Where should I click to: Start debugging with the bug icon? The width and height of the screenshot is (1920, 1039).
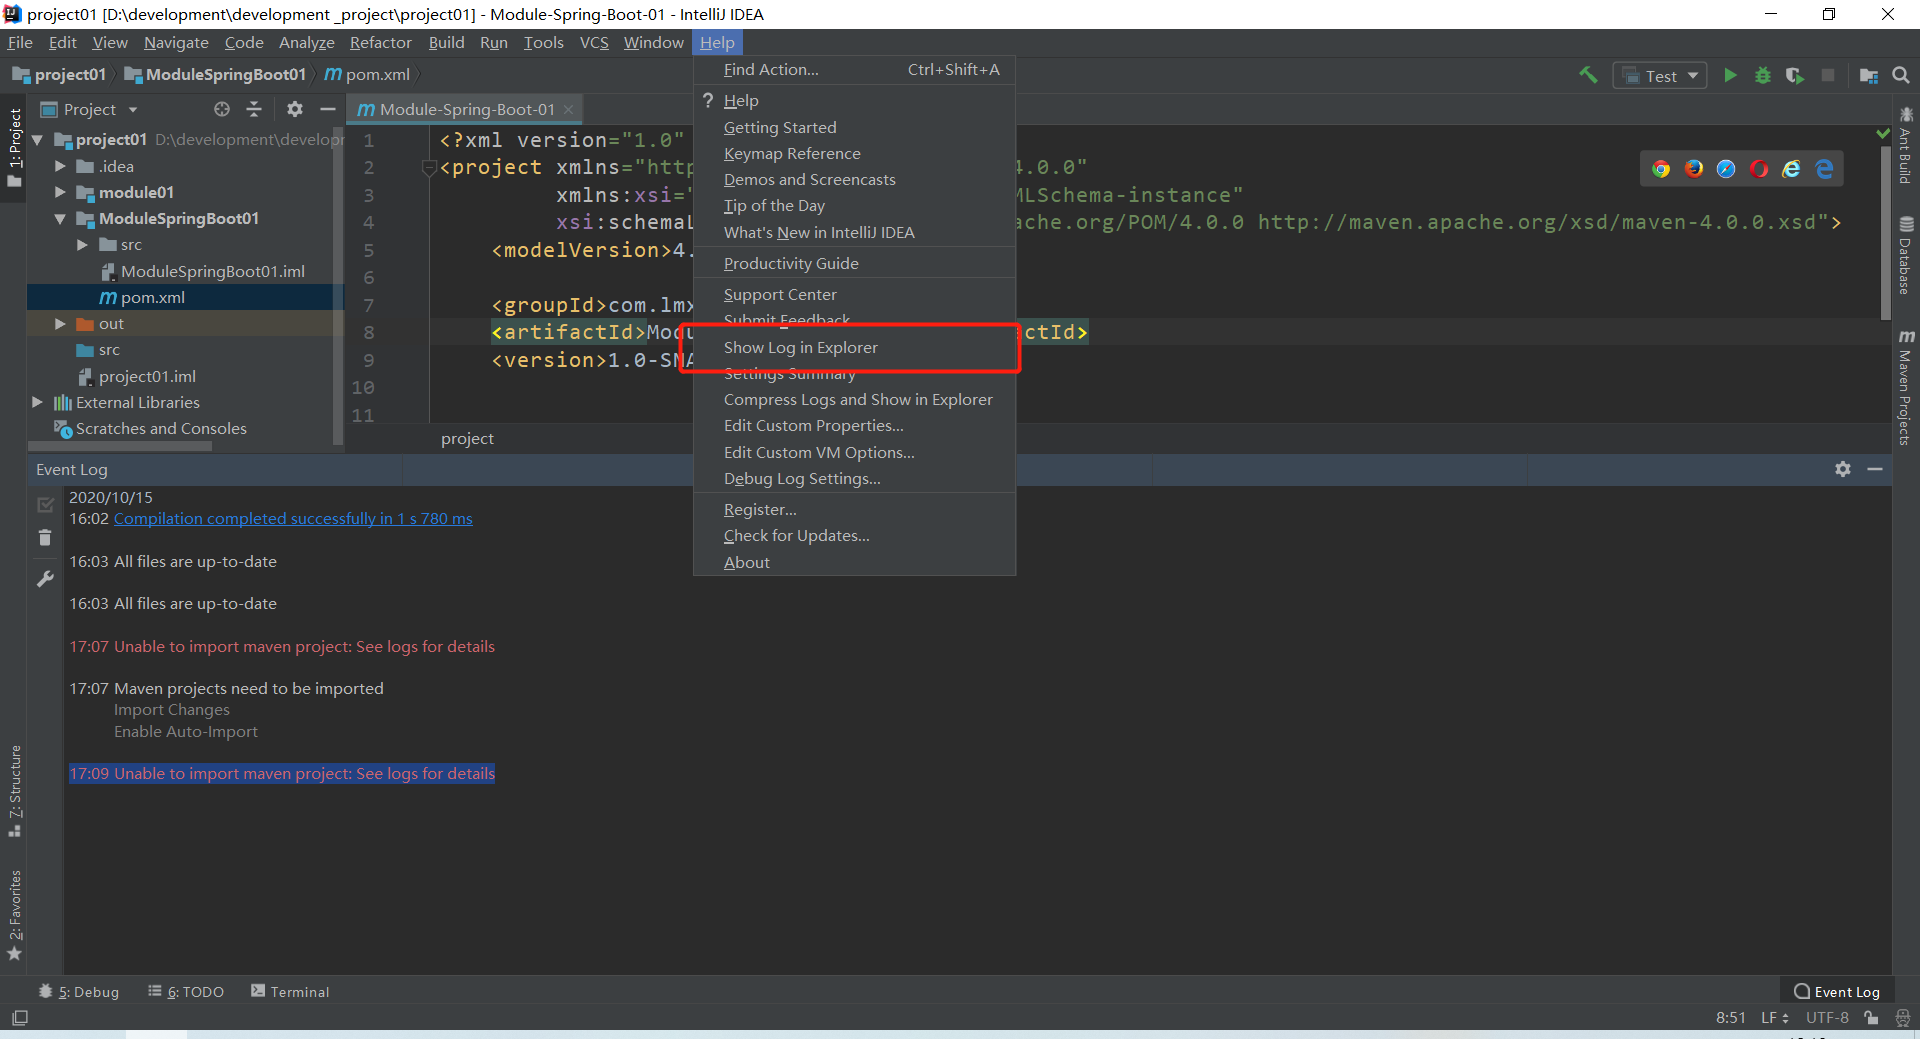pos(1762,75)
